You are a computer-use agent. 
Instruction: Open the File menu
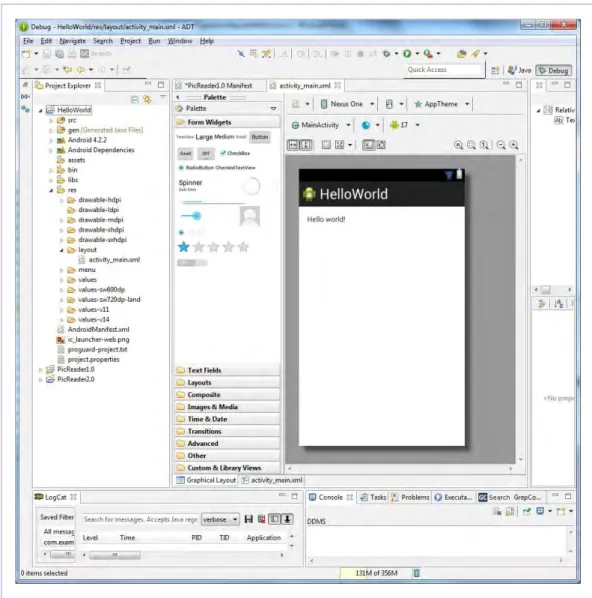pos(28,41)
